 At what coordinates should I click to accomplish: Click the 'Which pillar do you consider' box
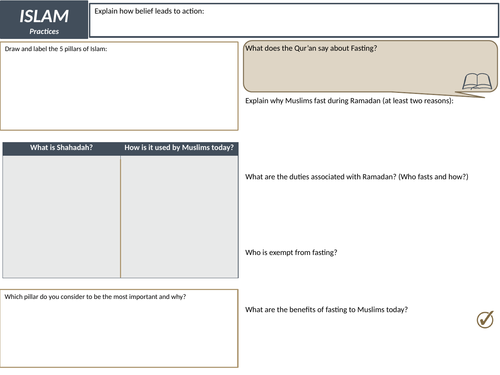click(119, 329)
